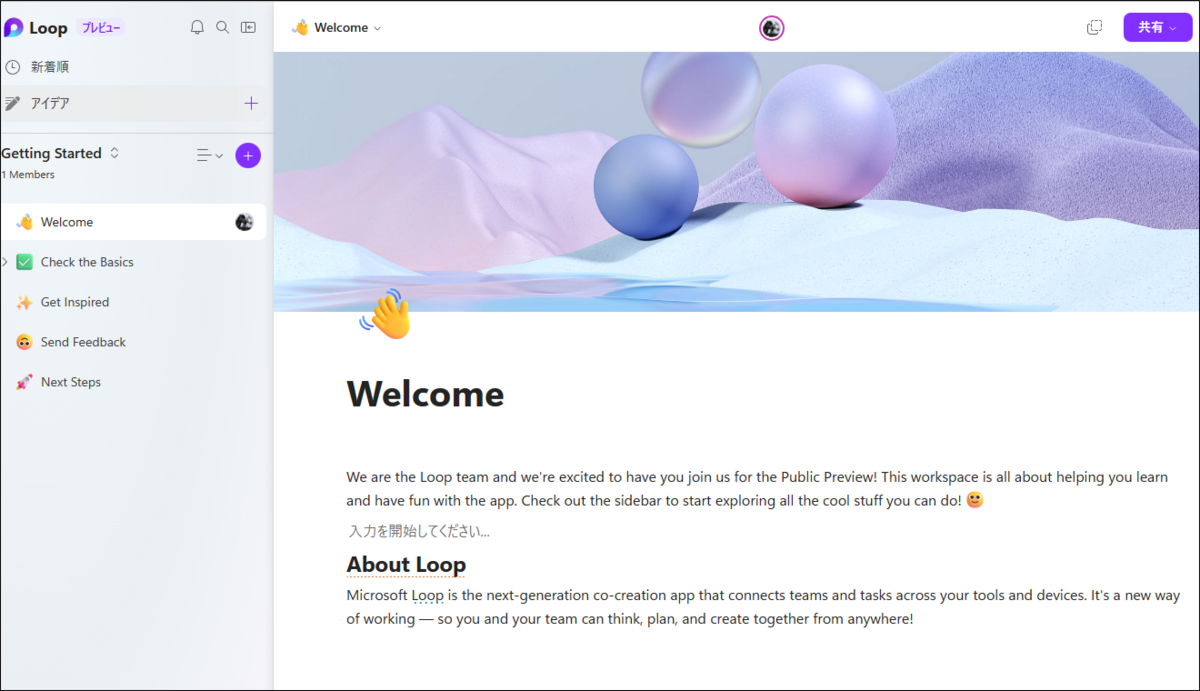This screenshot has height=691, width=1200.
Task: Add a new idea with plus icon
Action: pyautogui.click(x=251, y=103)
